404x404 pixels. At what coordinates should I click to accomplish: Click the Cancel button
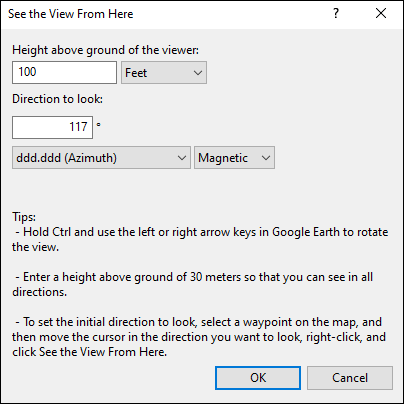[x=350, y=378]
